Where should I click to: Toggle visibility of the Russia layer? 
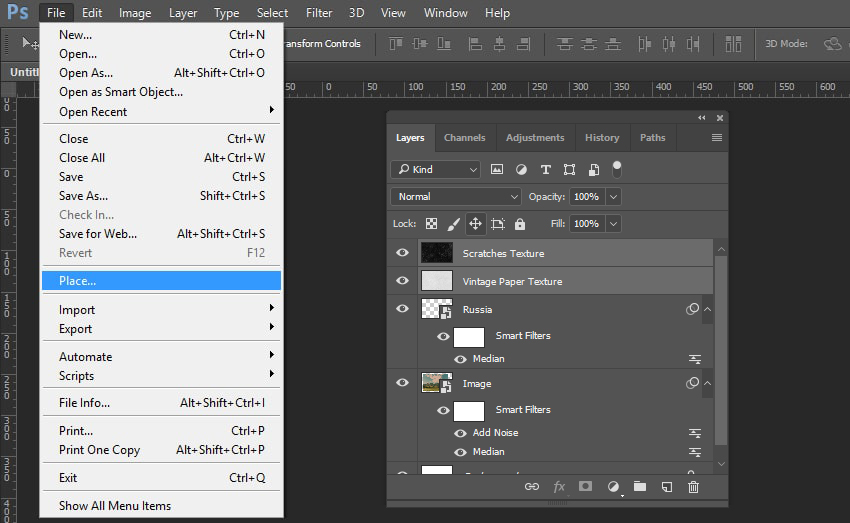click(402, 309)
